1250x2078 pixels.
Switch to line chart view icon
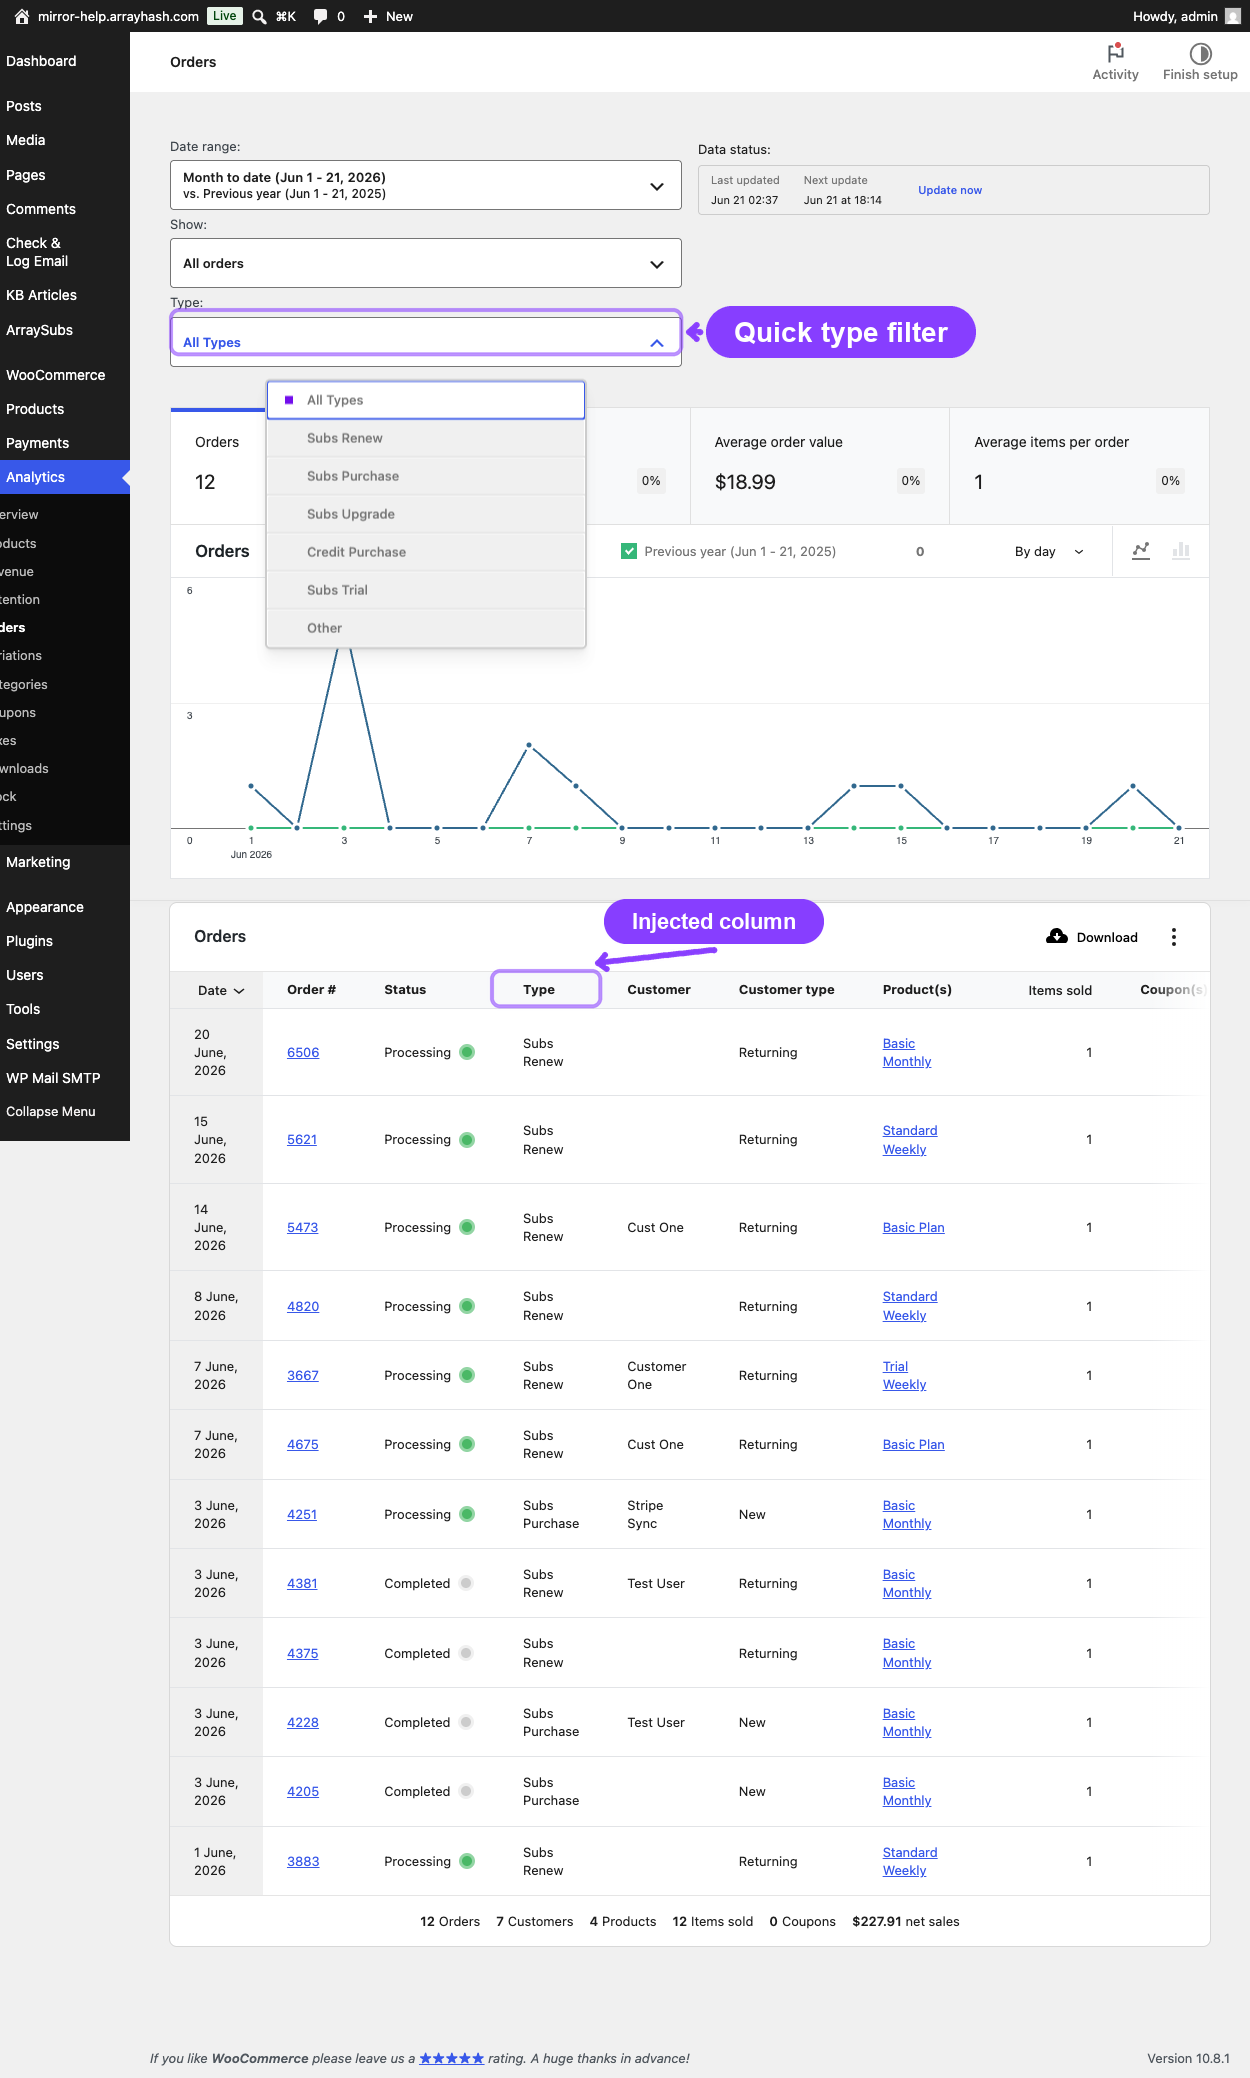pyautogui.click(x=1141, y=551)
